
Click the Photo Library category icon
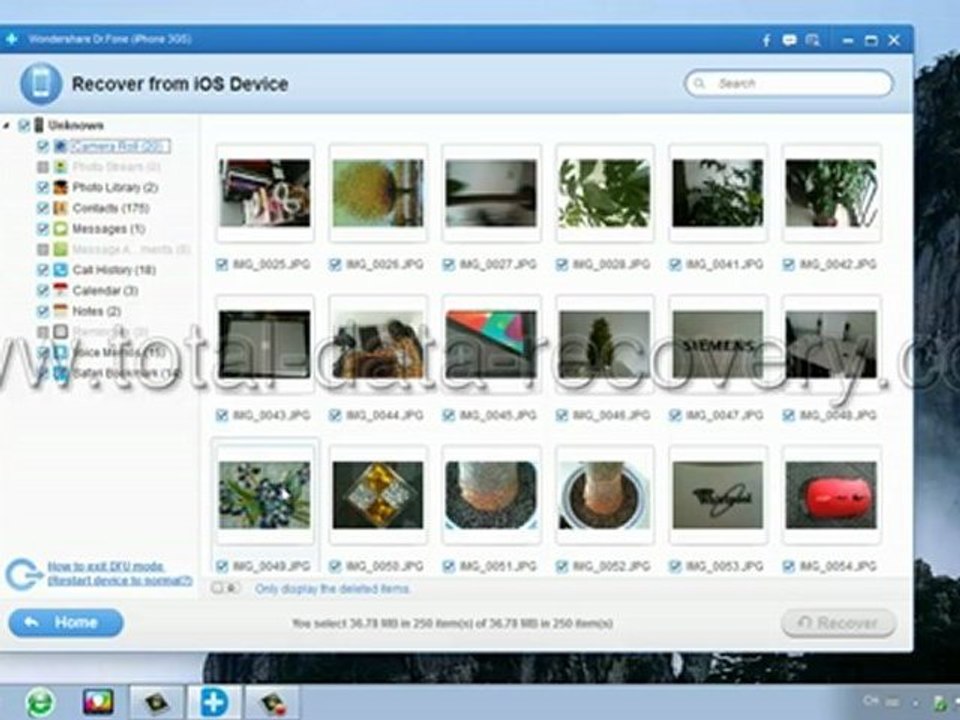[60, 187]
